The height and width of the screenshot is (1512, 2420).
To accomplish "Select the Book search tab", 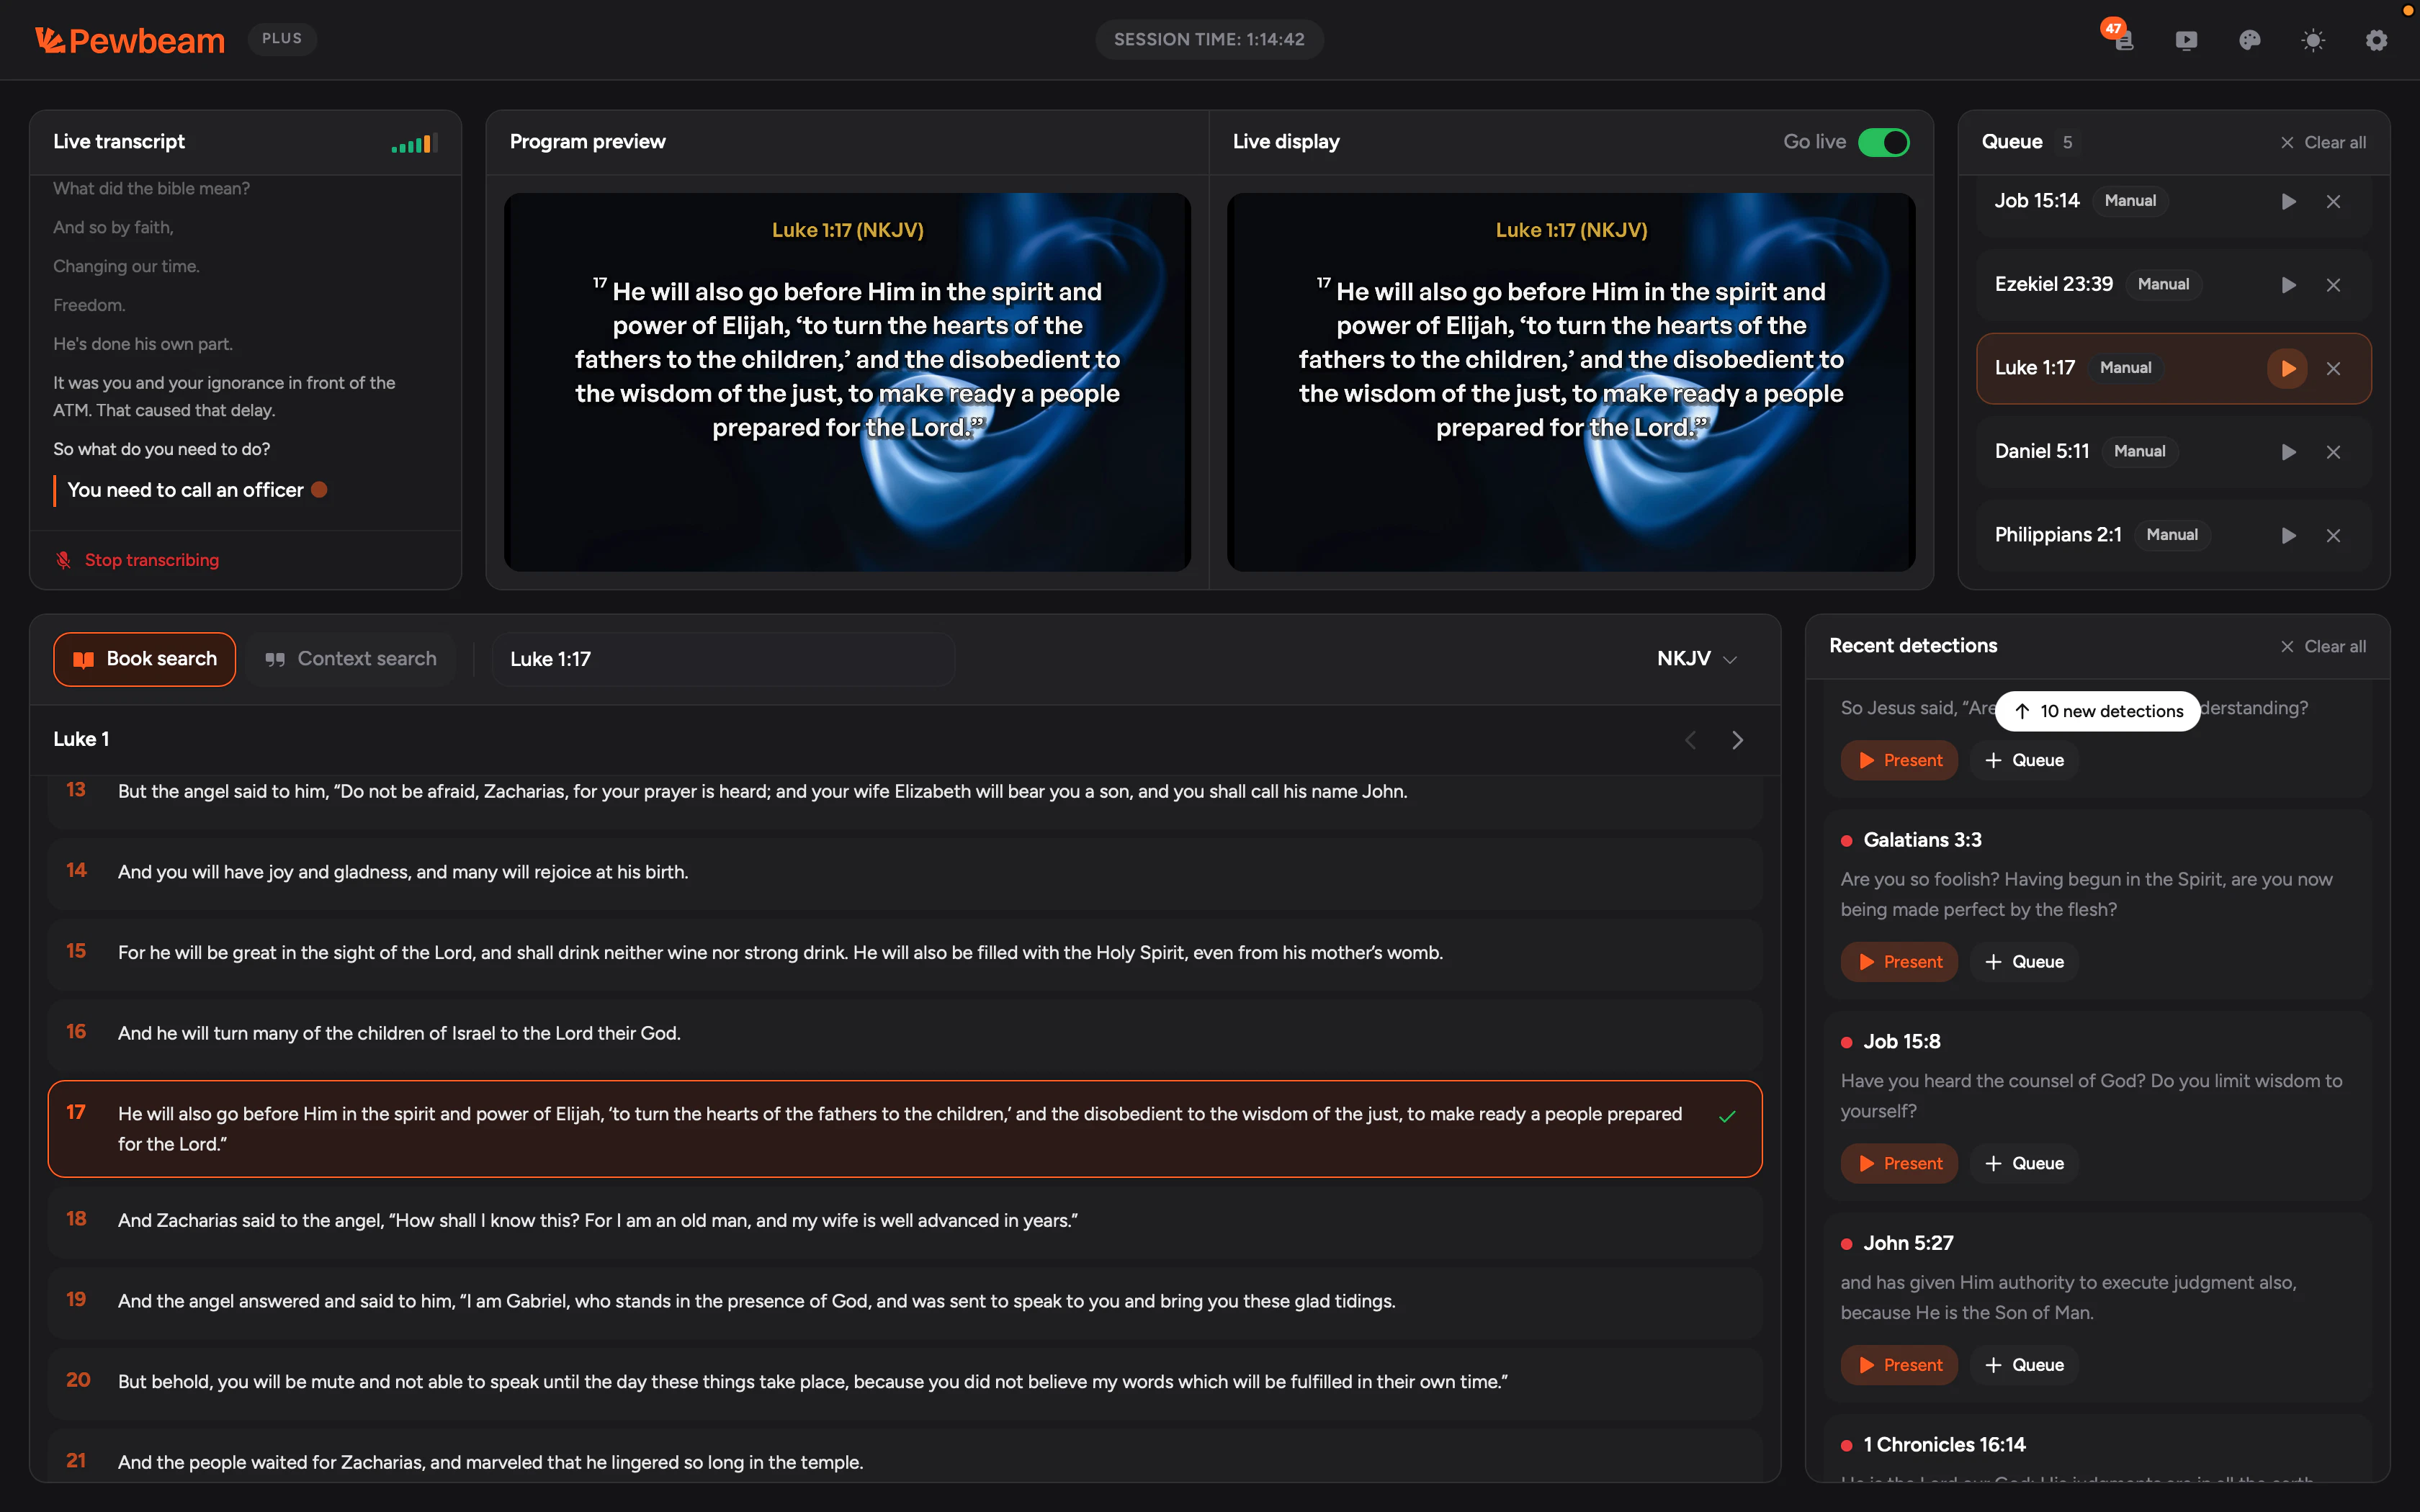I will click(144, 659).
